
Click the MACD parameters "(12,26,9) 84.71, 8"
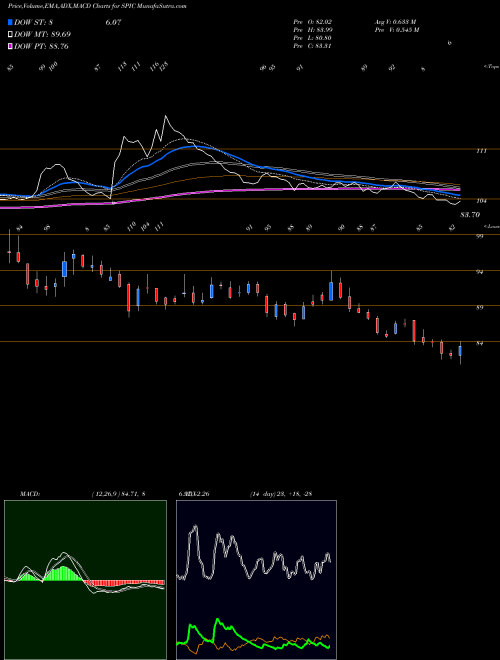pos(118,494)
